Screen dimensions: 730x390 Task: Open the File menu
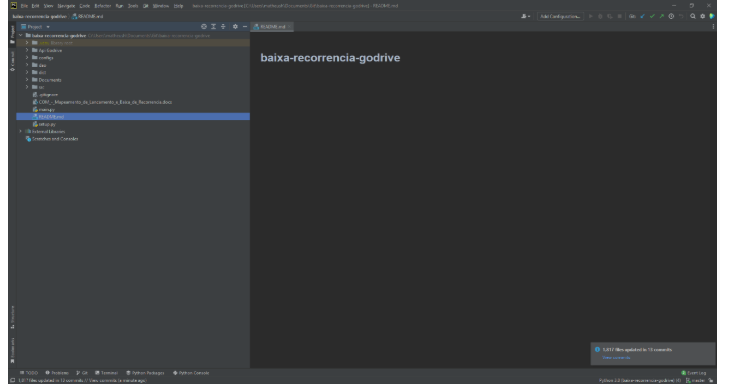[24, 6]
